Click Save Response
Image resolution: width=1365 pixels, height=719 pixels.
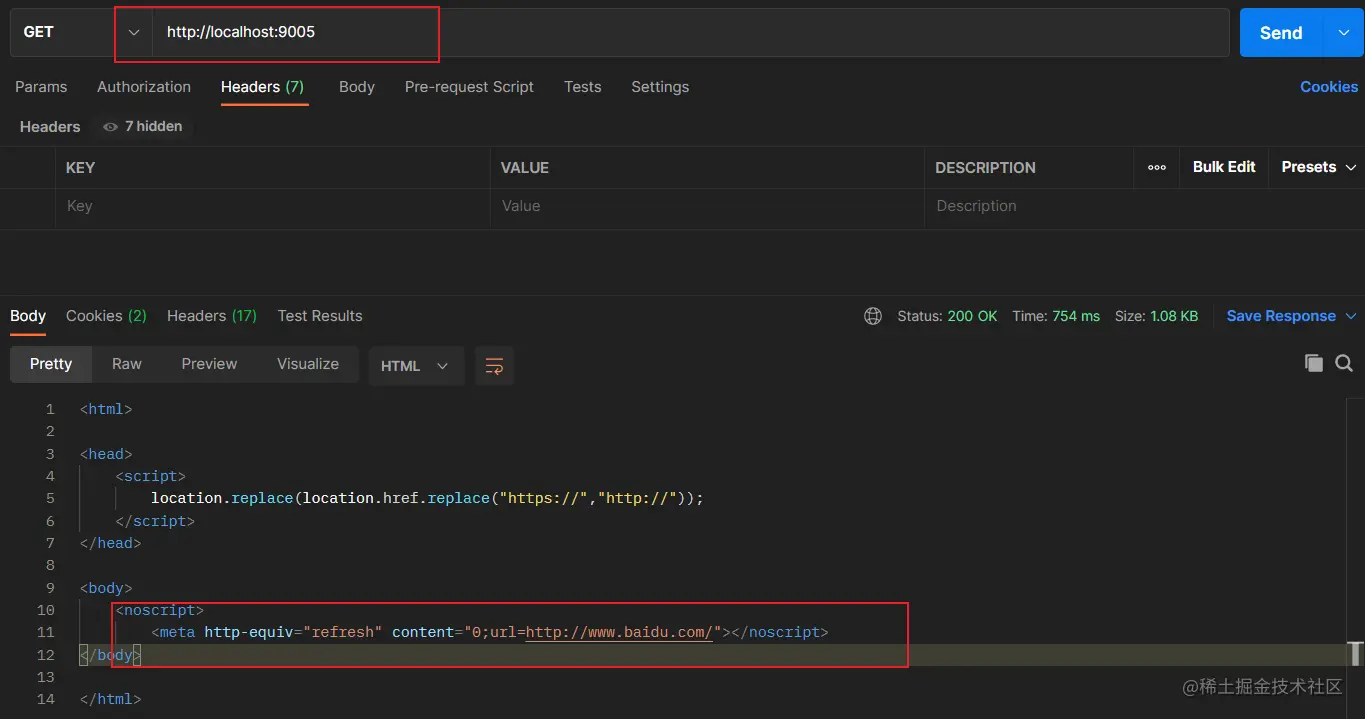coord(1281,316)
